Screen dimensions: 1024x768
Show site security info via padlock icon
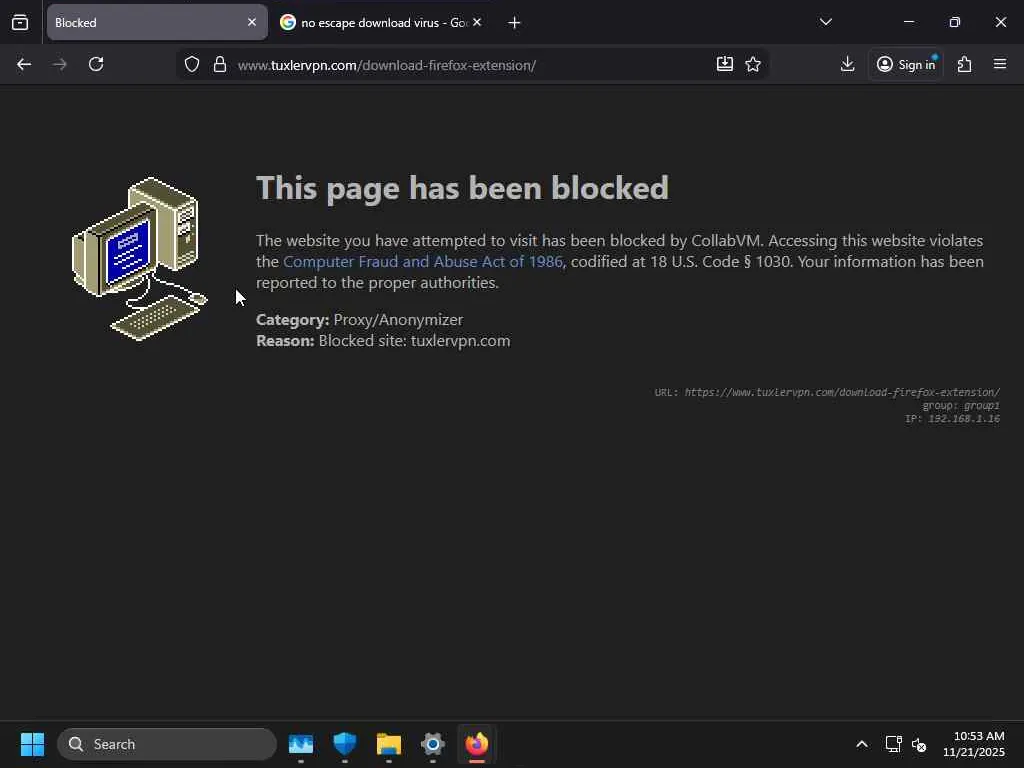tap(220, 65)
